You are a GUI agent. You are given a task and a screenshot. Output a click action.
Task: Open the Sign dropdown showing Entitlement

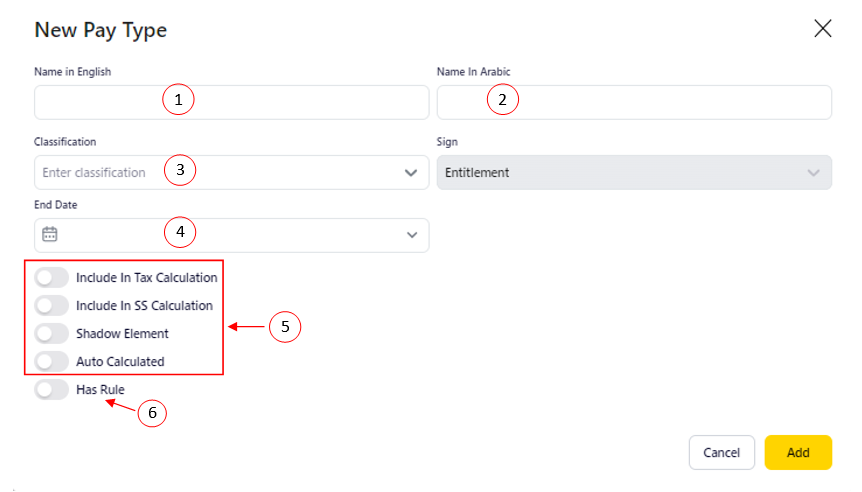634,172
